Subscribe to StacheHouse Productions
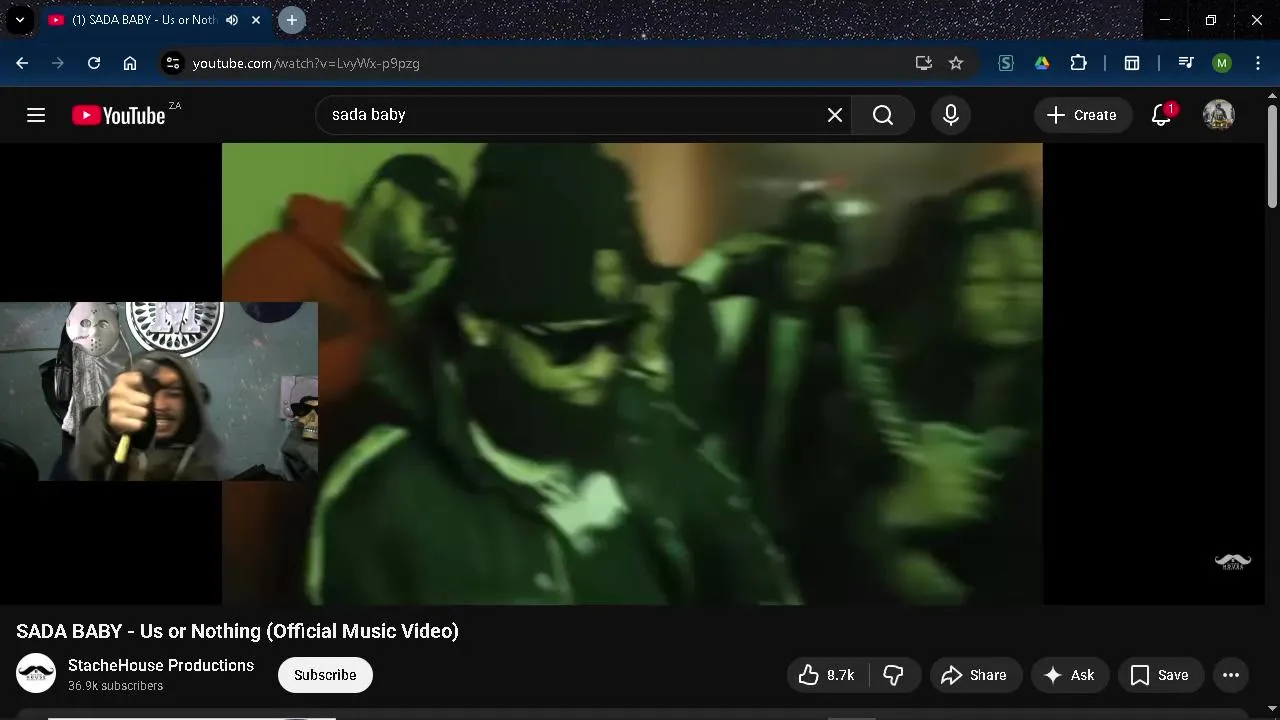Screen dimensions: 1280x720 325,675
